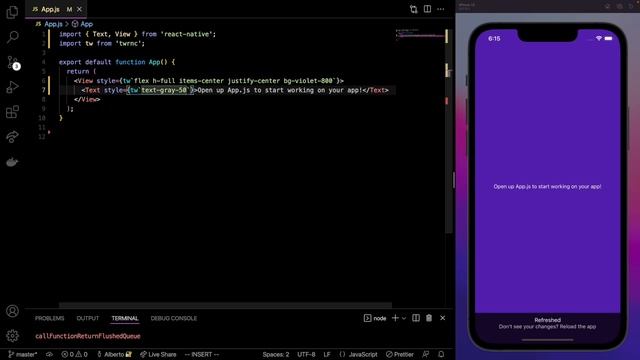Change LF end of line sequence
Image resolution: width=640 pixels, height=360 pixels.
pos(327,354)
